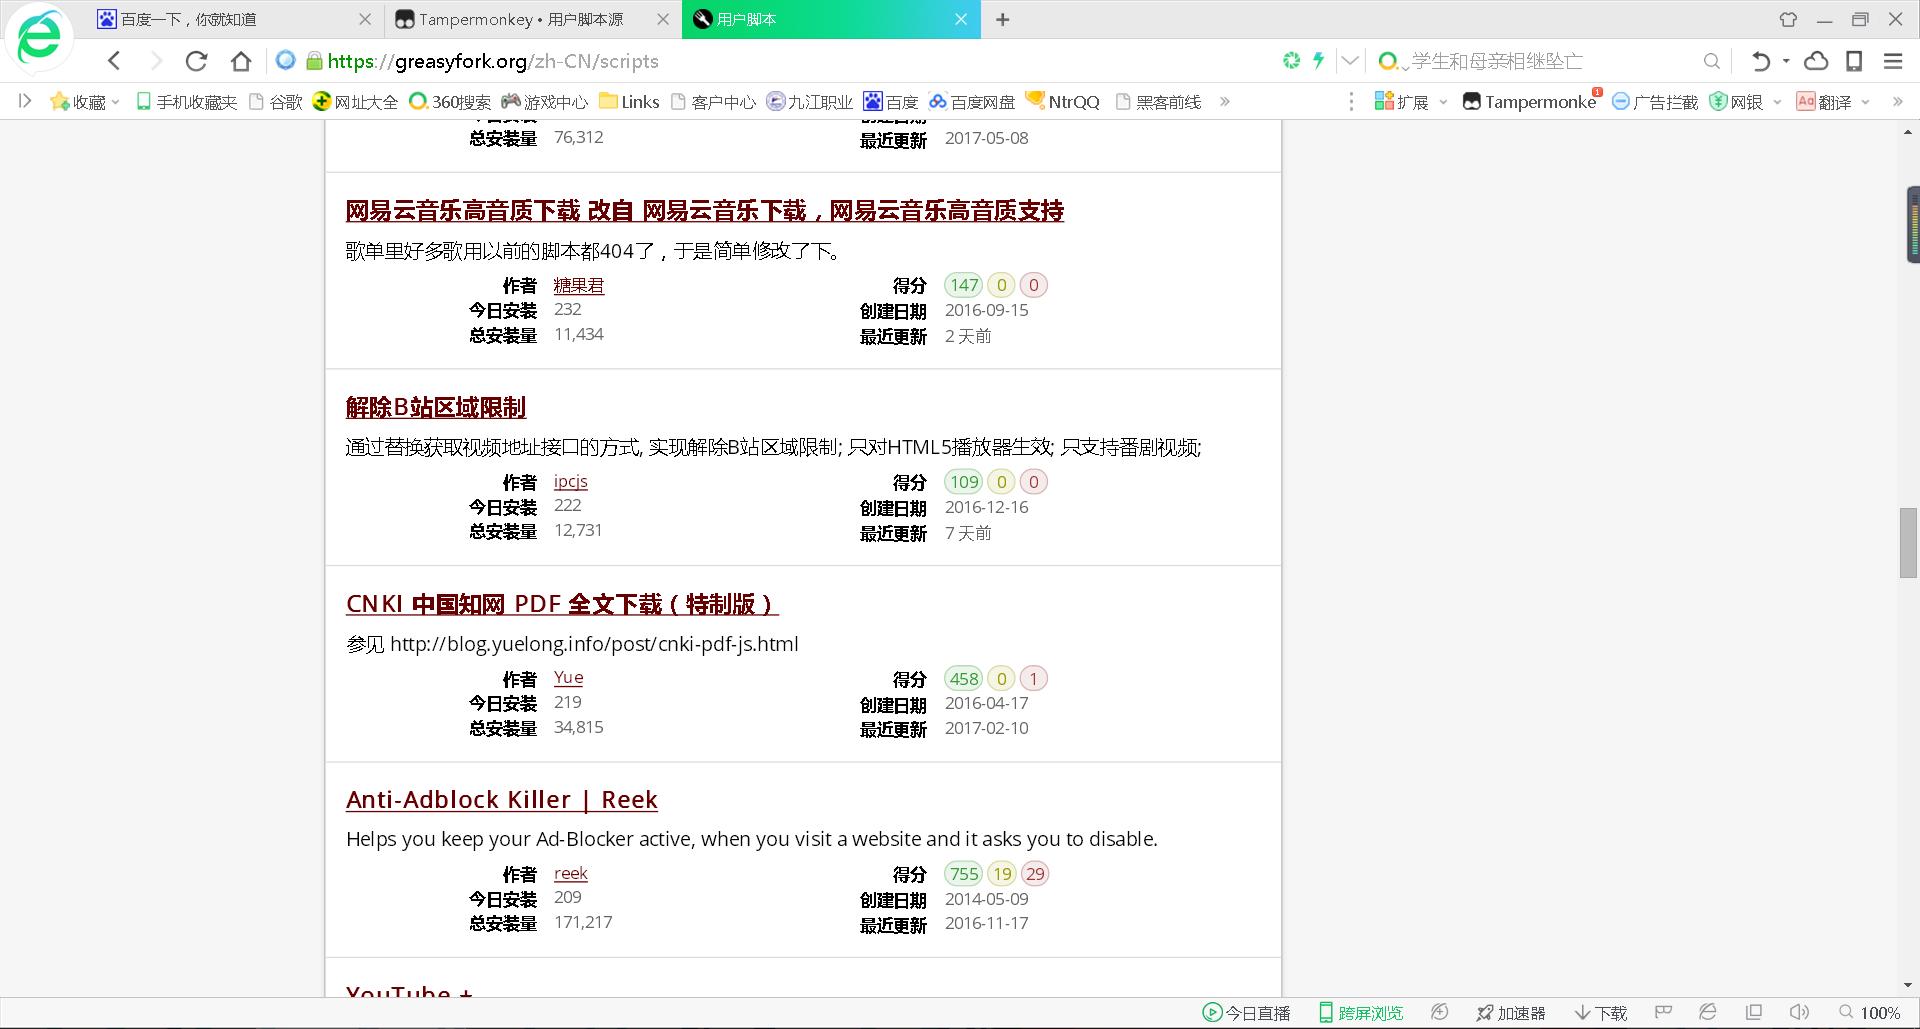The width and height of the screenshot is (1920, 1029).
Task: Open author ipcjs profile link
Action: click(570, 481)
